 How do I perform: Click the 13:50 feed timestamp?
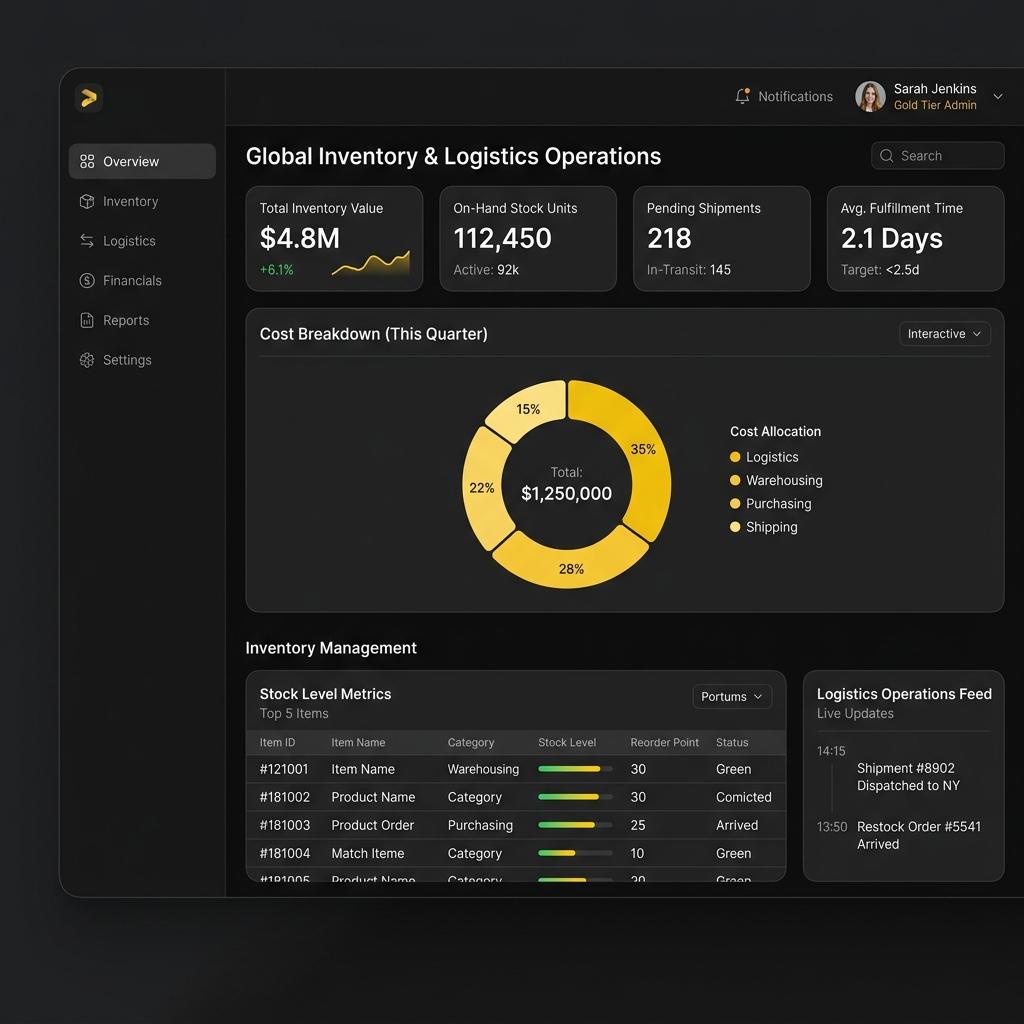click(x=831, y=827)
